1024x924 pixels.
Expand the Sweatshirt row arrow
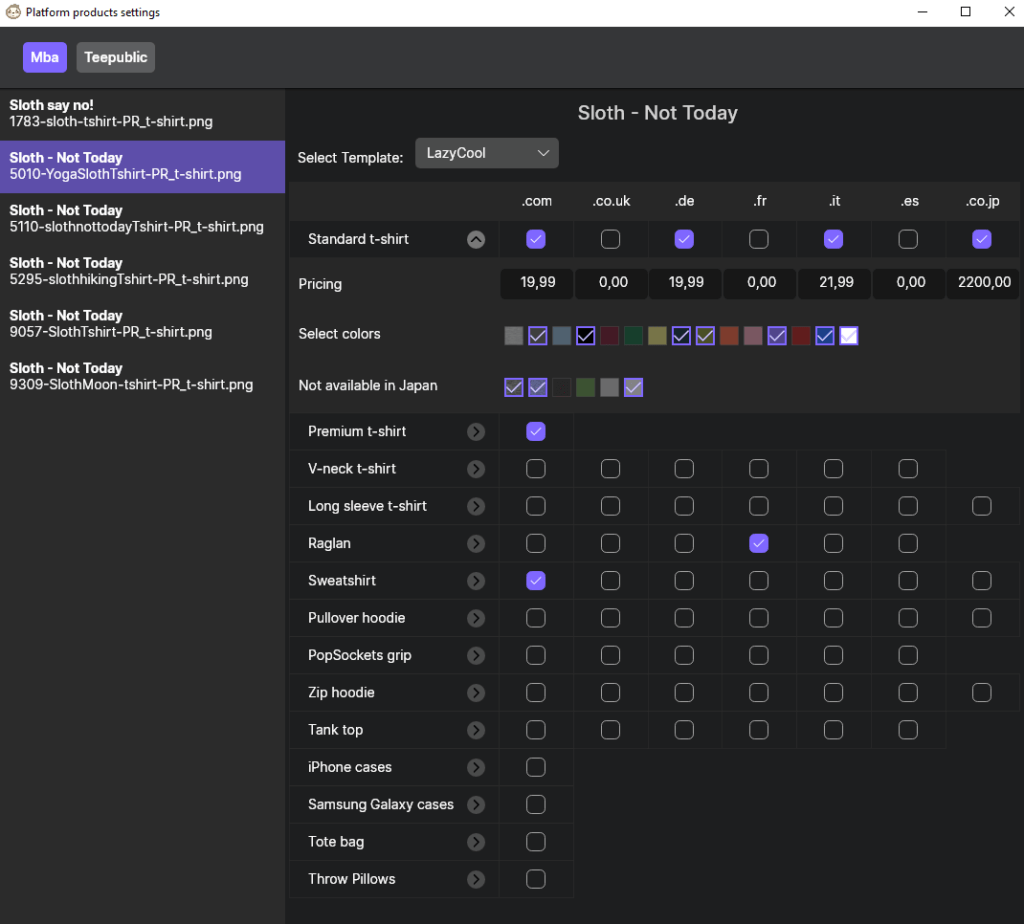click(x=476, y=581)
